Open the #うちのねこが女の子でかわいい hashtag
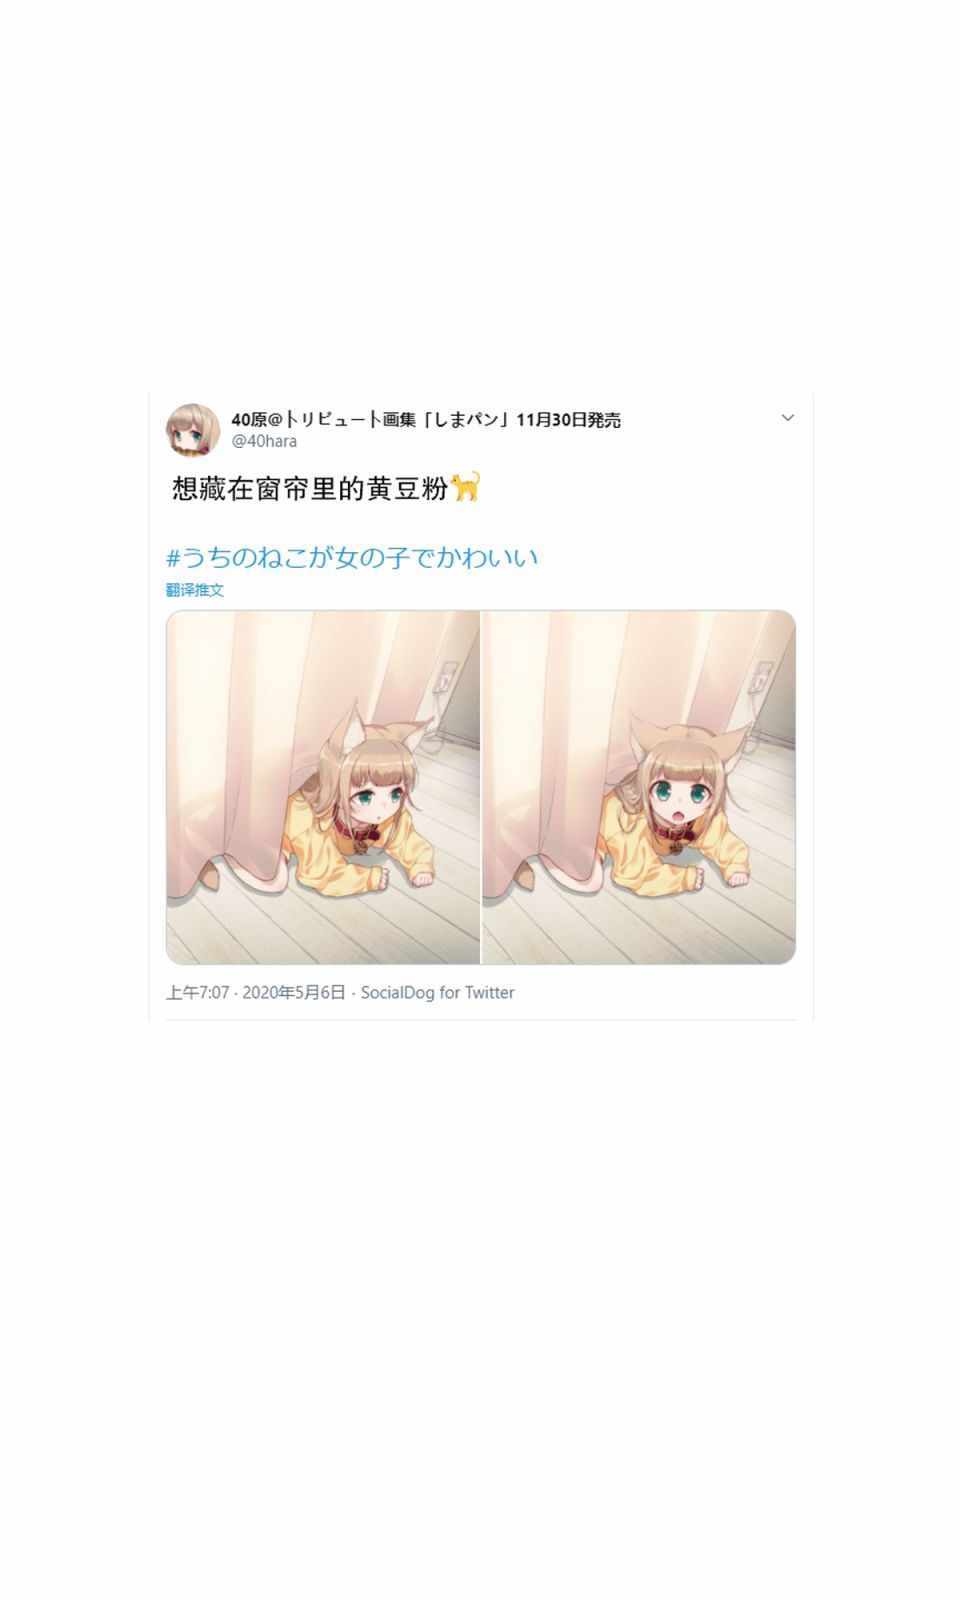Image resolution: width=960 pixels, height=1600 pixels. pyautogui.click(x=352, y=557)
